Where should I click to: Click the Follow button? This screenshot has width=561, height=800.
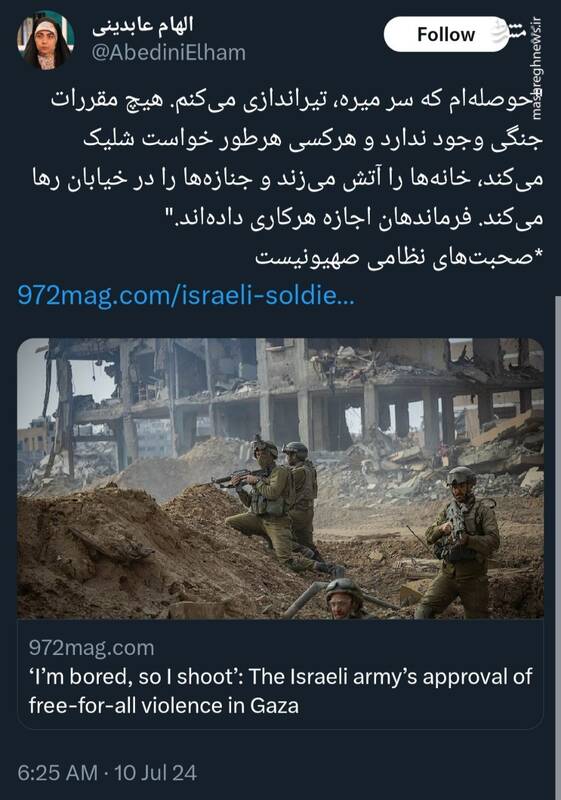click(446, 34)
